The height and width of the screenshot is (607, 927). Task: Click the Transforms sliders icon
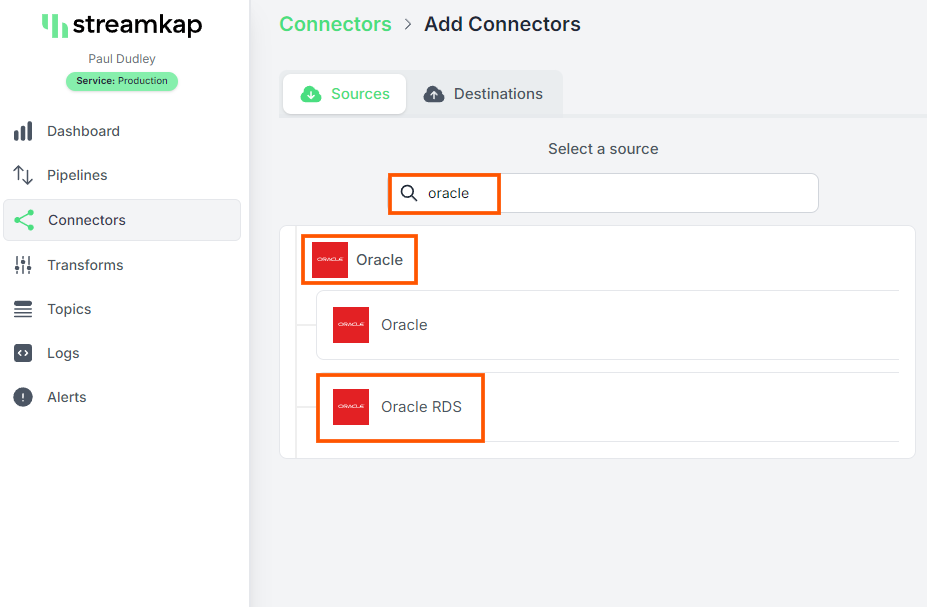tap(23, 265)
